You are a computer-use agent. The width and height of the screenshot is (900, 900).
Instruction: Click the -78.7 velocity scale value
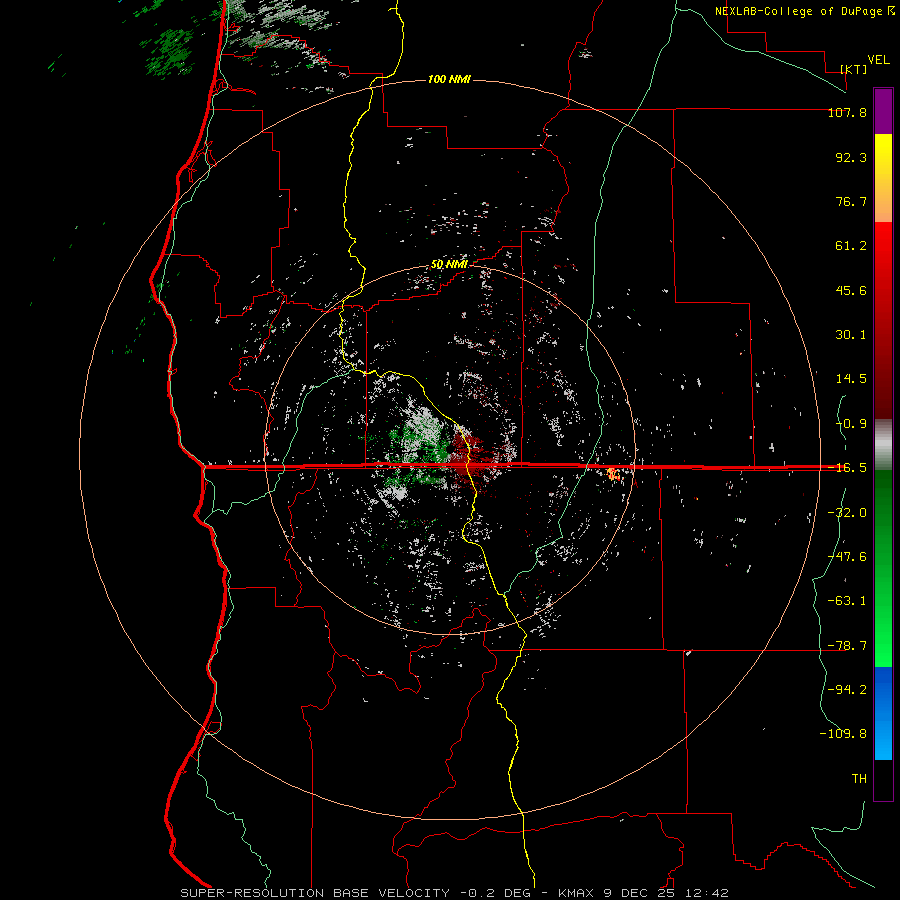click(847, 646)
